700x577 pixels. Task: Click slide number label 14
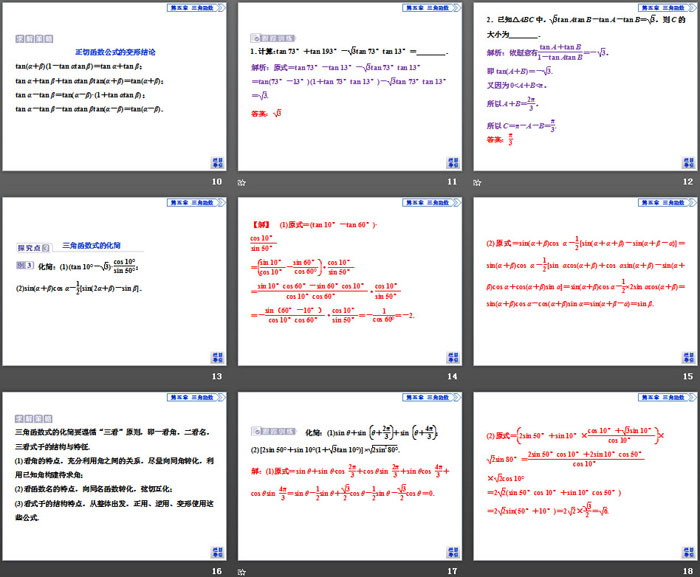tap(452, 376)
